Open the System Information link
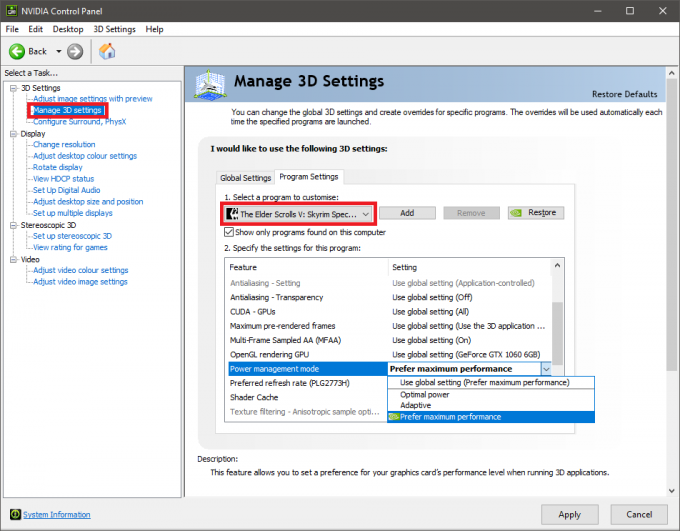 57,515
